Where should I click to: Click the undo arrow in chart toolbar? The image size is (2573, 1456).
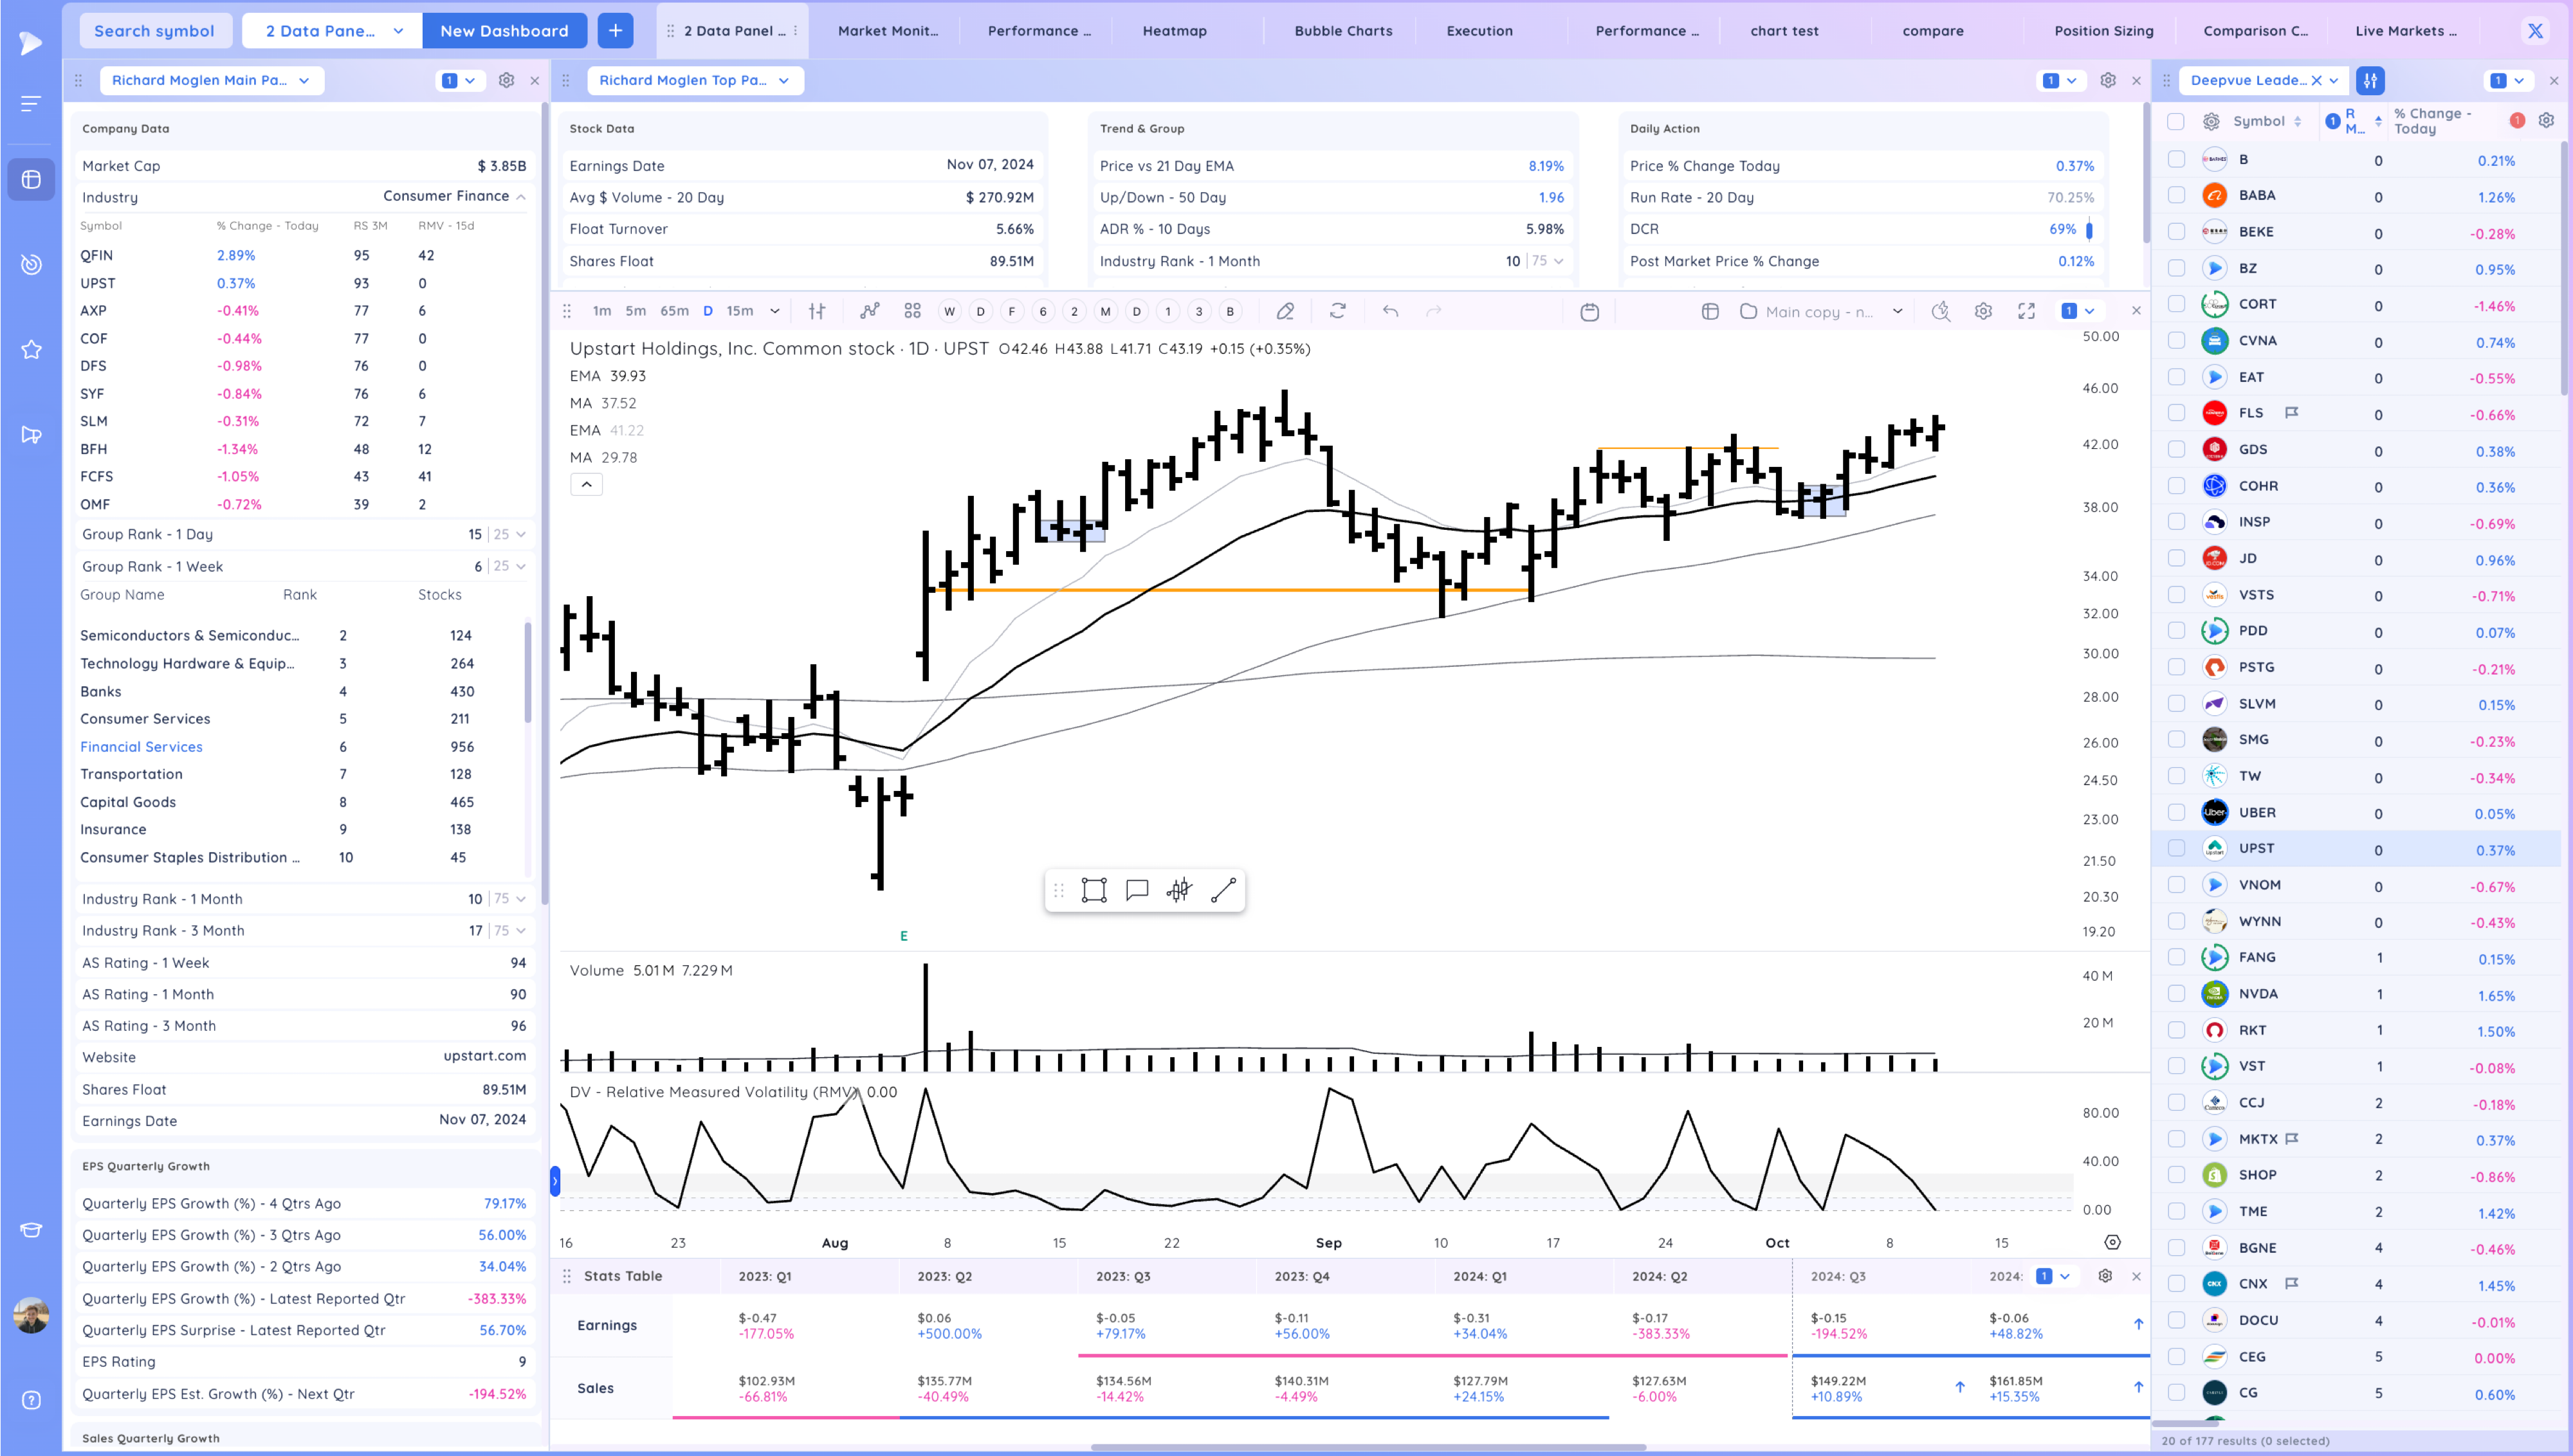point(1390,311)
